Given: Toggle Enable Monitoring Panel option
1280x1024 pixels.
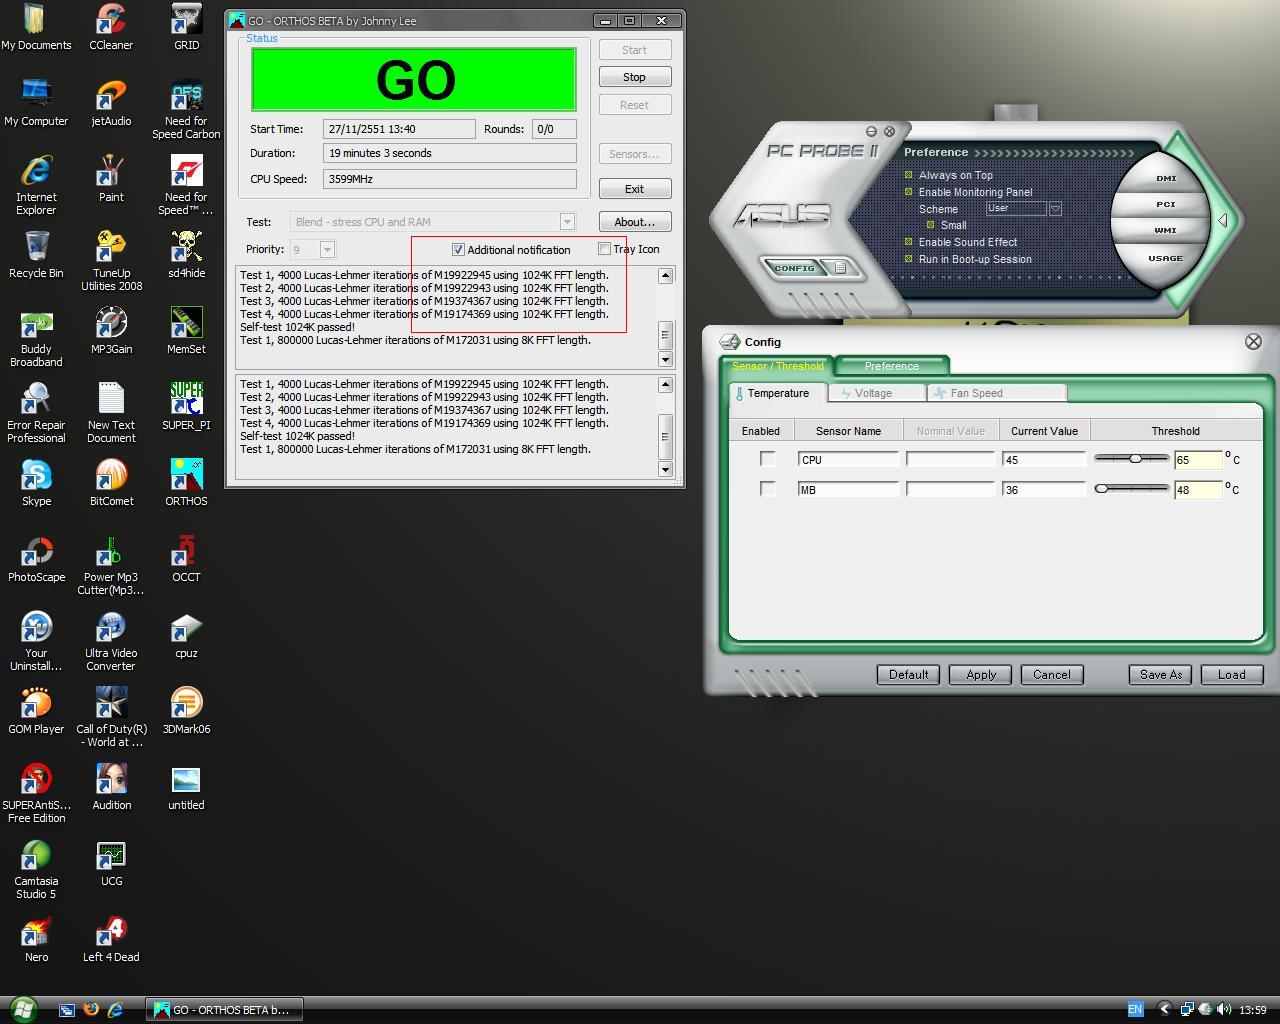Looking at the screenshot, I should 909,192.
